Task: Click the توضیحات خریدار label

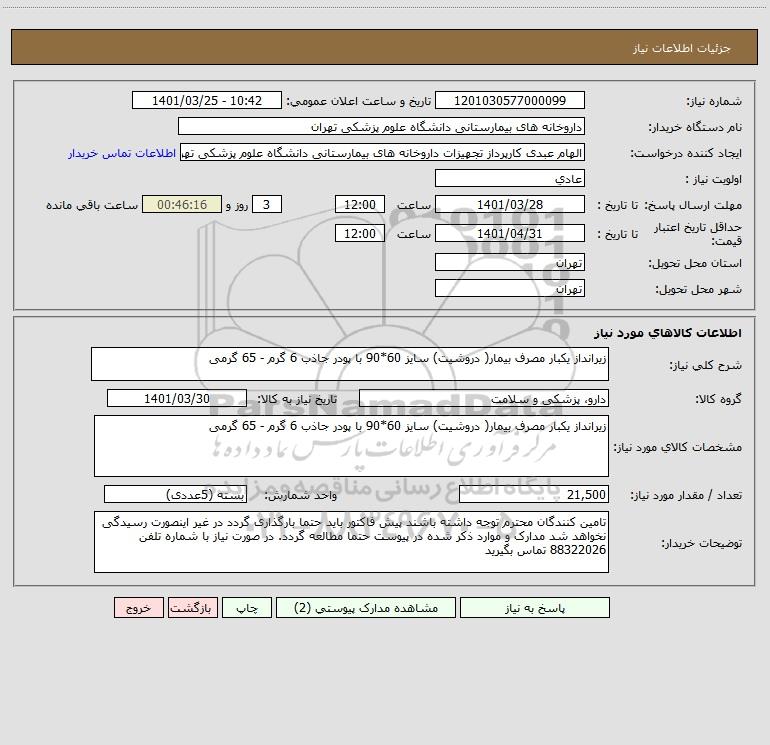Action: (702, 544)
